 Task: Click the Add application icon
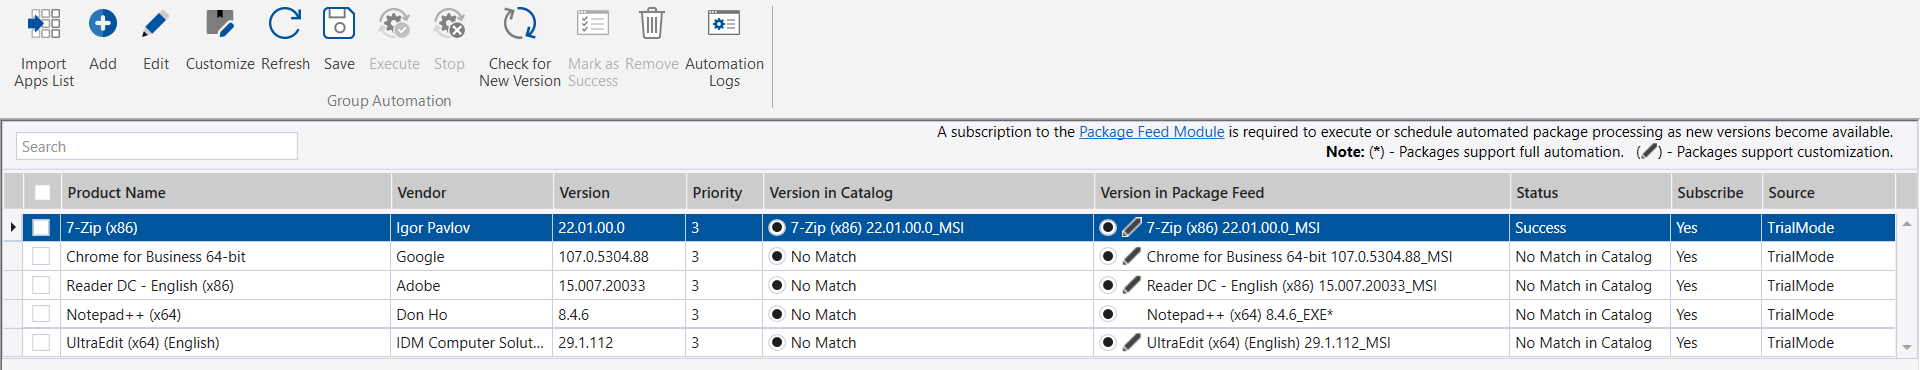(x=103, y=23)
